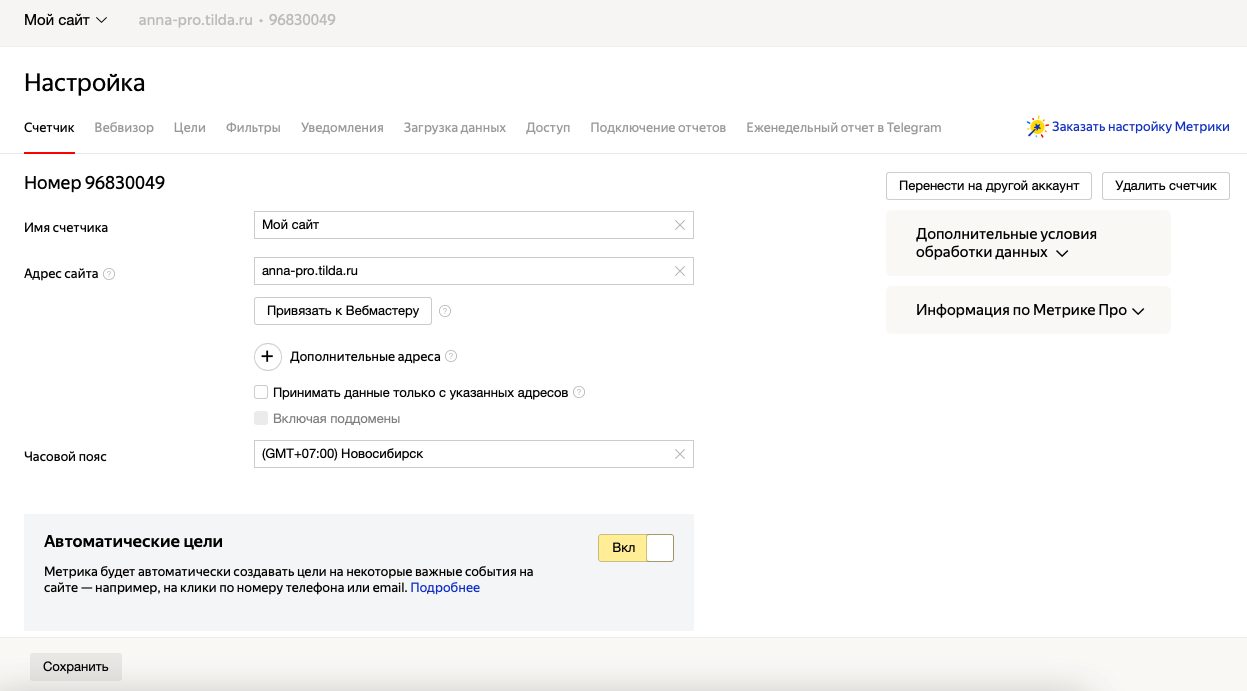
Task: Click Привязать к Вебмастеру button
Action: click(x=343, y=311)
